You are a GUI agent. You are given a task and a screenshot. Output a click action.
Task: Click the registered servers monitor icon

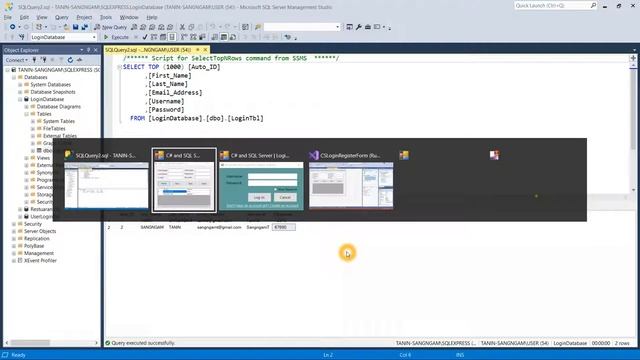pos(349,27)
